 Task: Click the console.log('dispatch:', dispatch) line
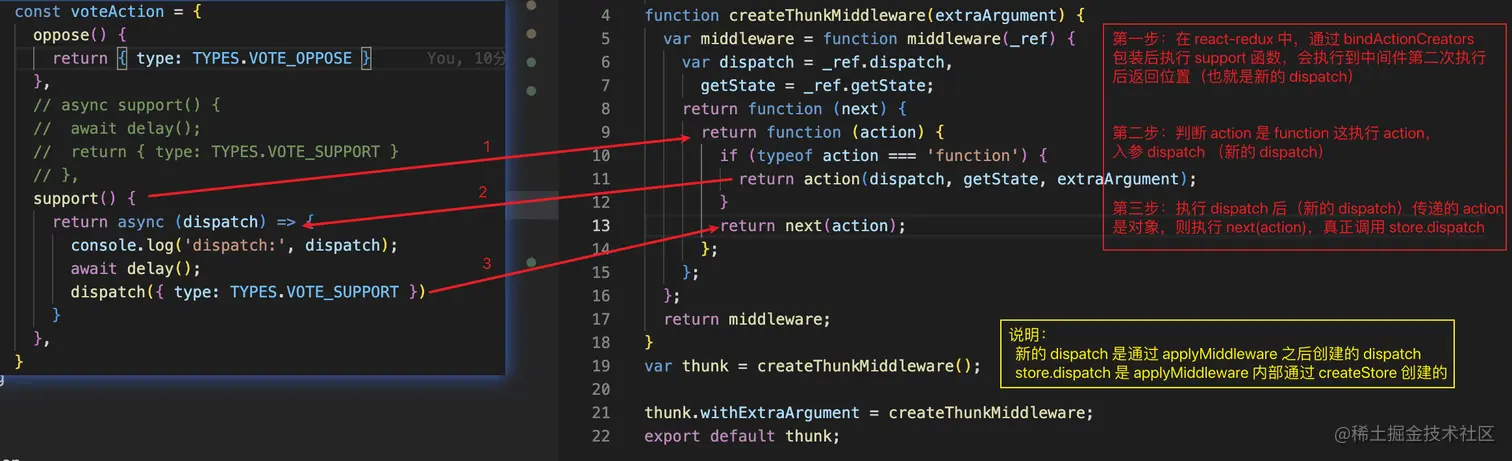(234, 245)
